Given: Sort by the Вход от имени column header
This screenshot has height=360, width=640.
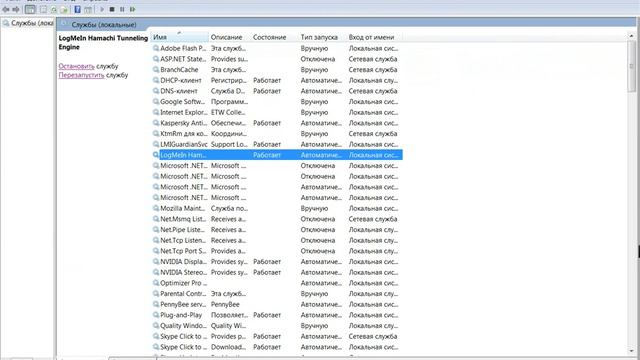Looking at the screenshot, I should (374, 37).
